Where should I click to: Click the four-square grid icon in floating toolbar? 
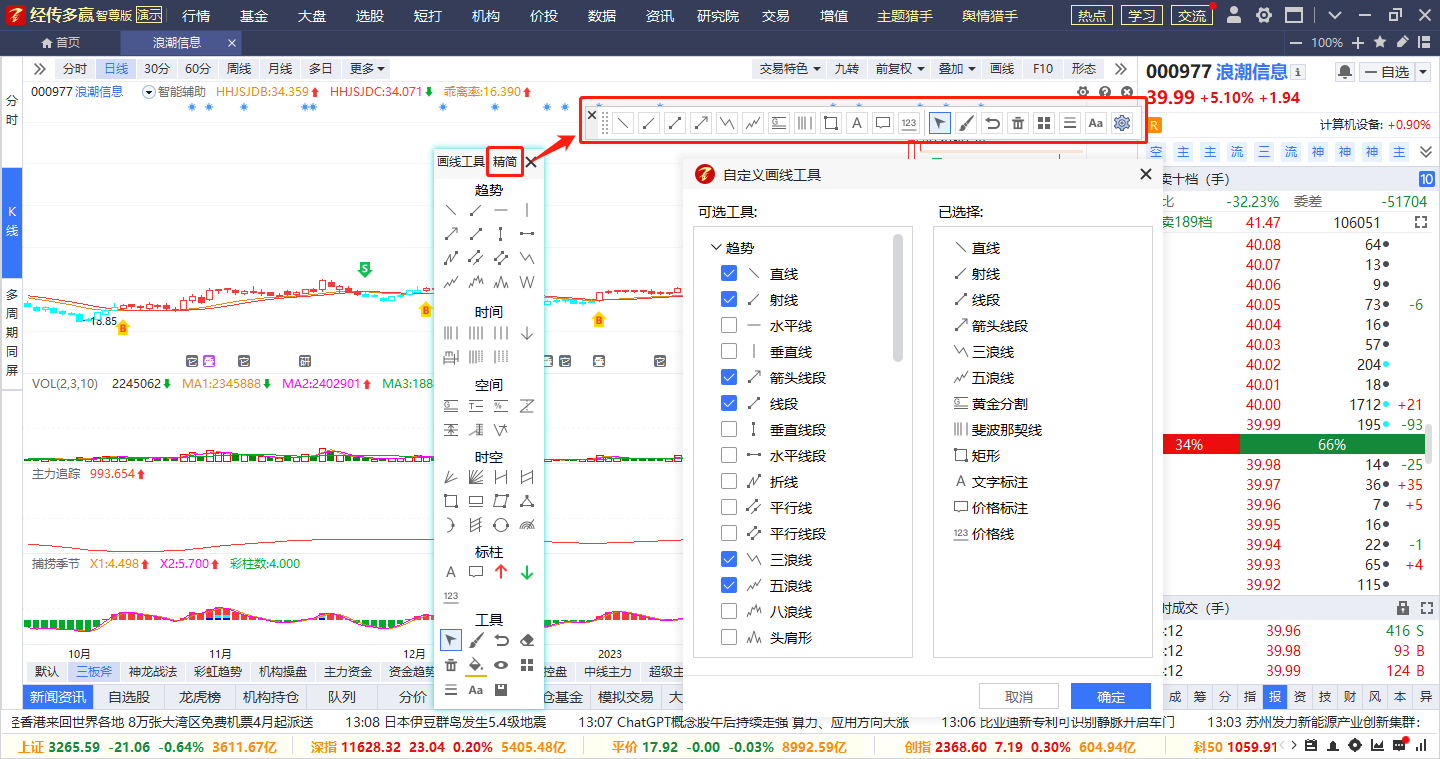(1044, 123)
